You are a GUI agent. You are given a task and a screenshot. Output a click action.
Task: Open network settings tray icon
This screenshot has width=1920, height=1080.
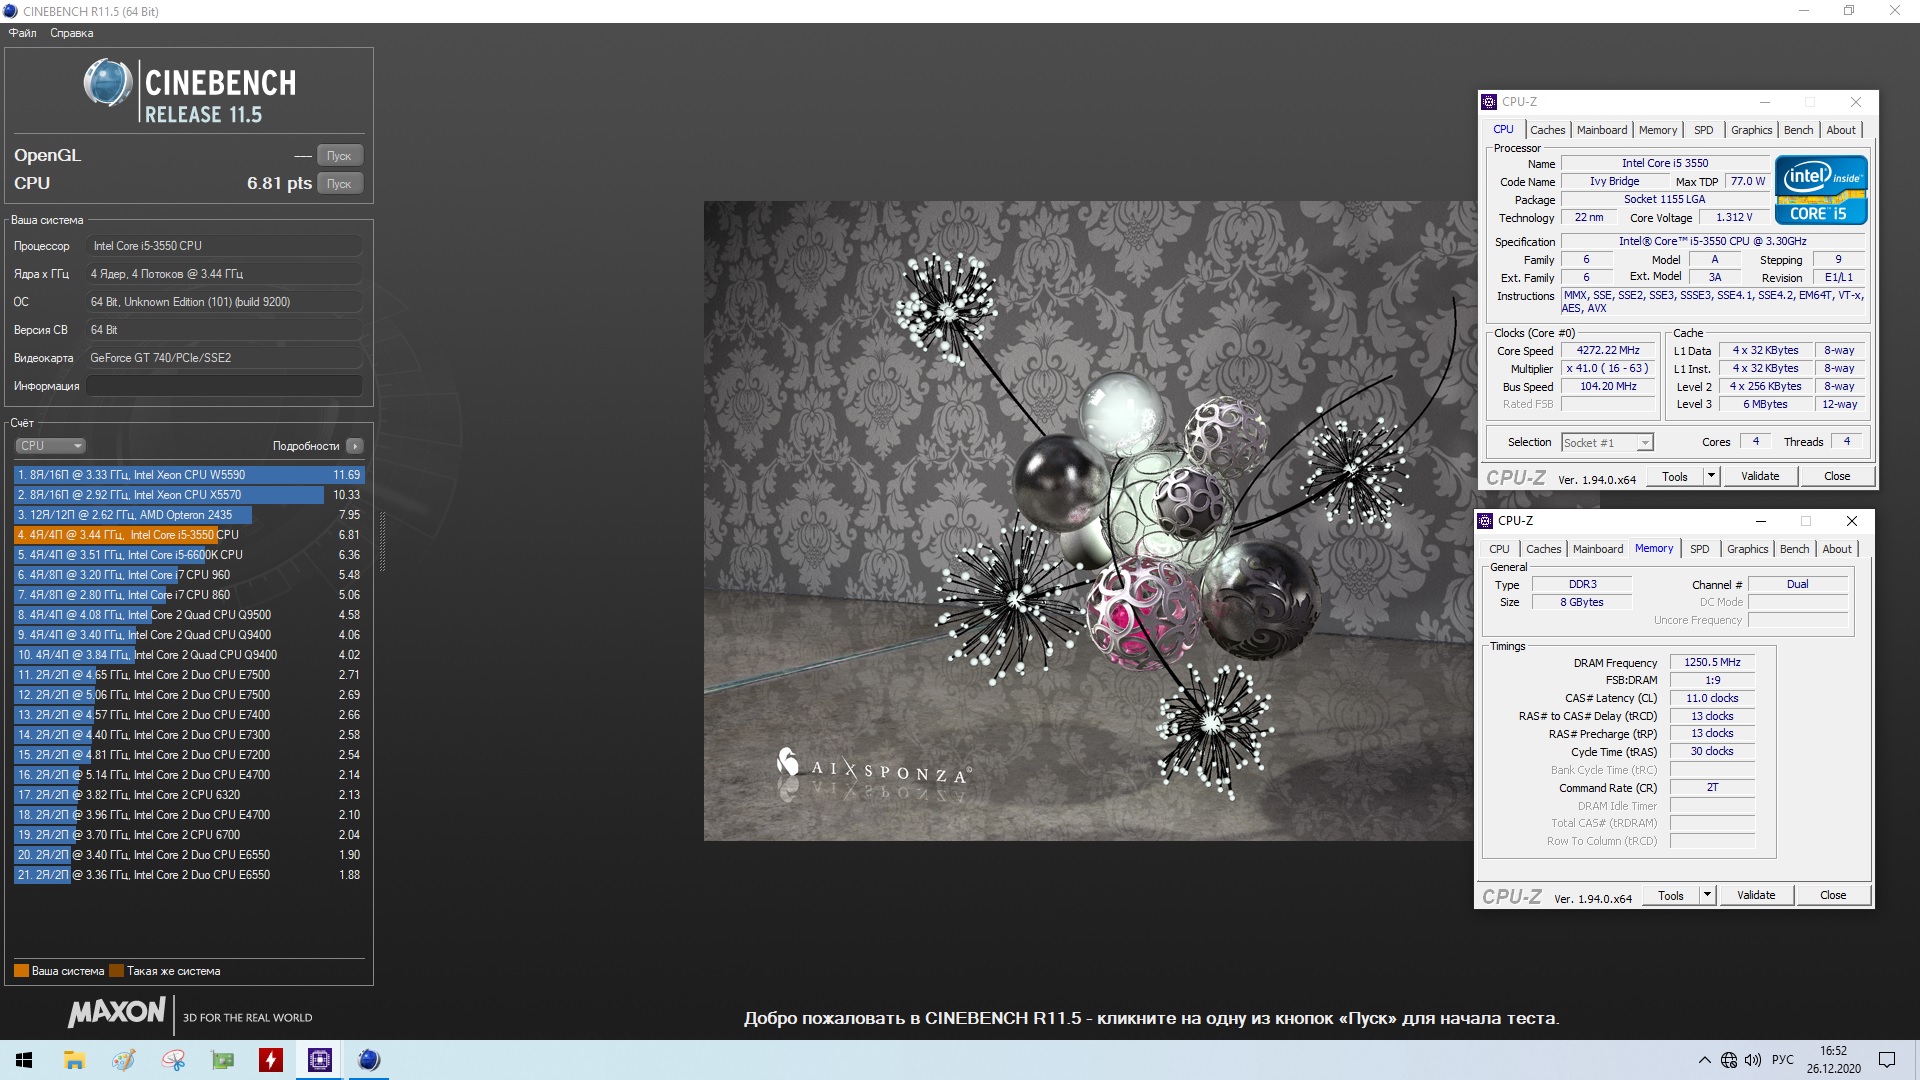pyautogui.click(x=1729, y=1060)
